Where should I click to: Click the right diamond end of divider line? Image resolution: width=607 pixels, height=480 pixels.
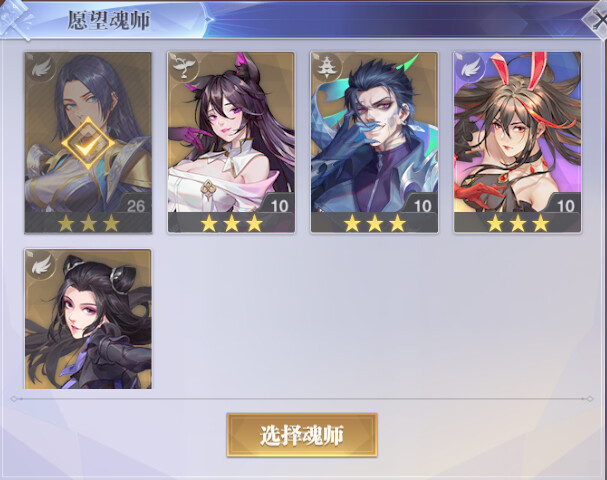[x=590, y=398]
